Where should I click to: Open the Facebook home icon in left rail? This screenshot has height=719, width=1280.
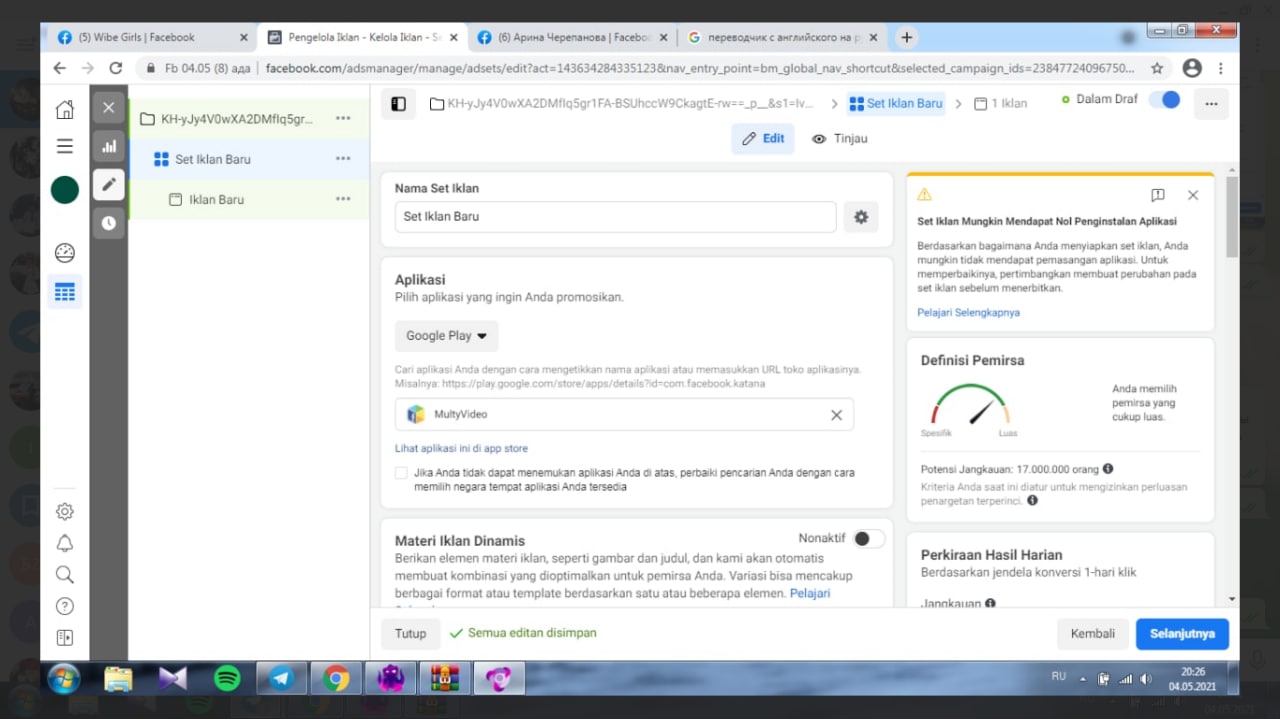click(x=64, y=109)
